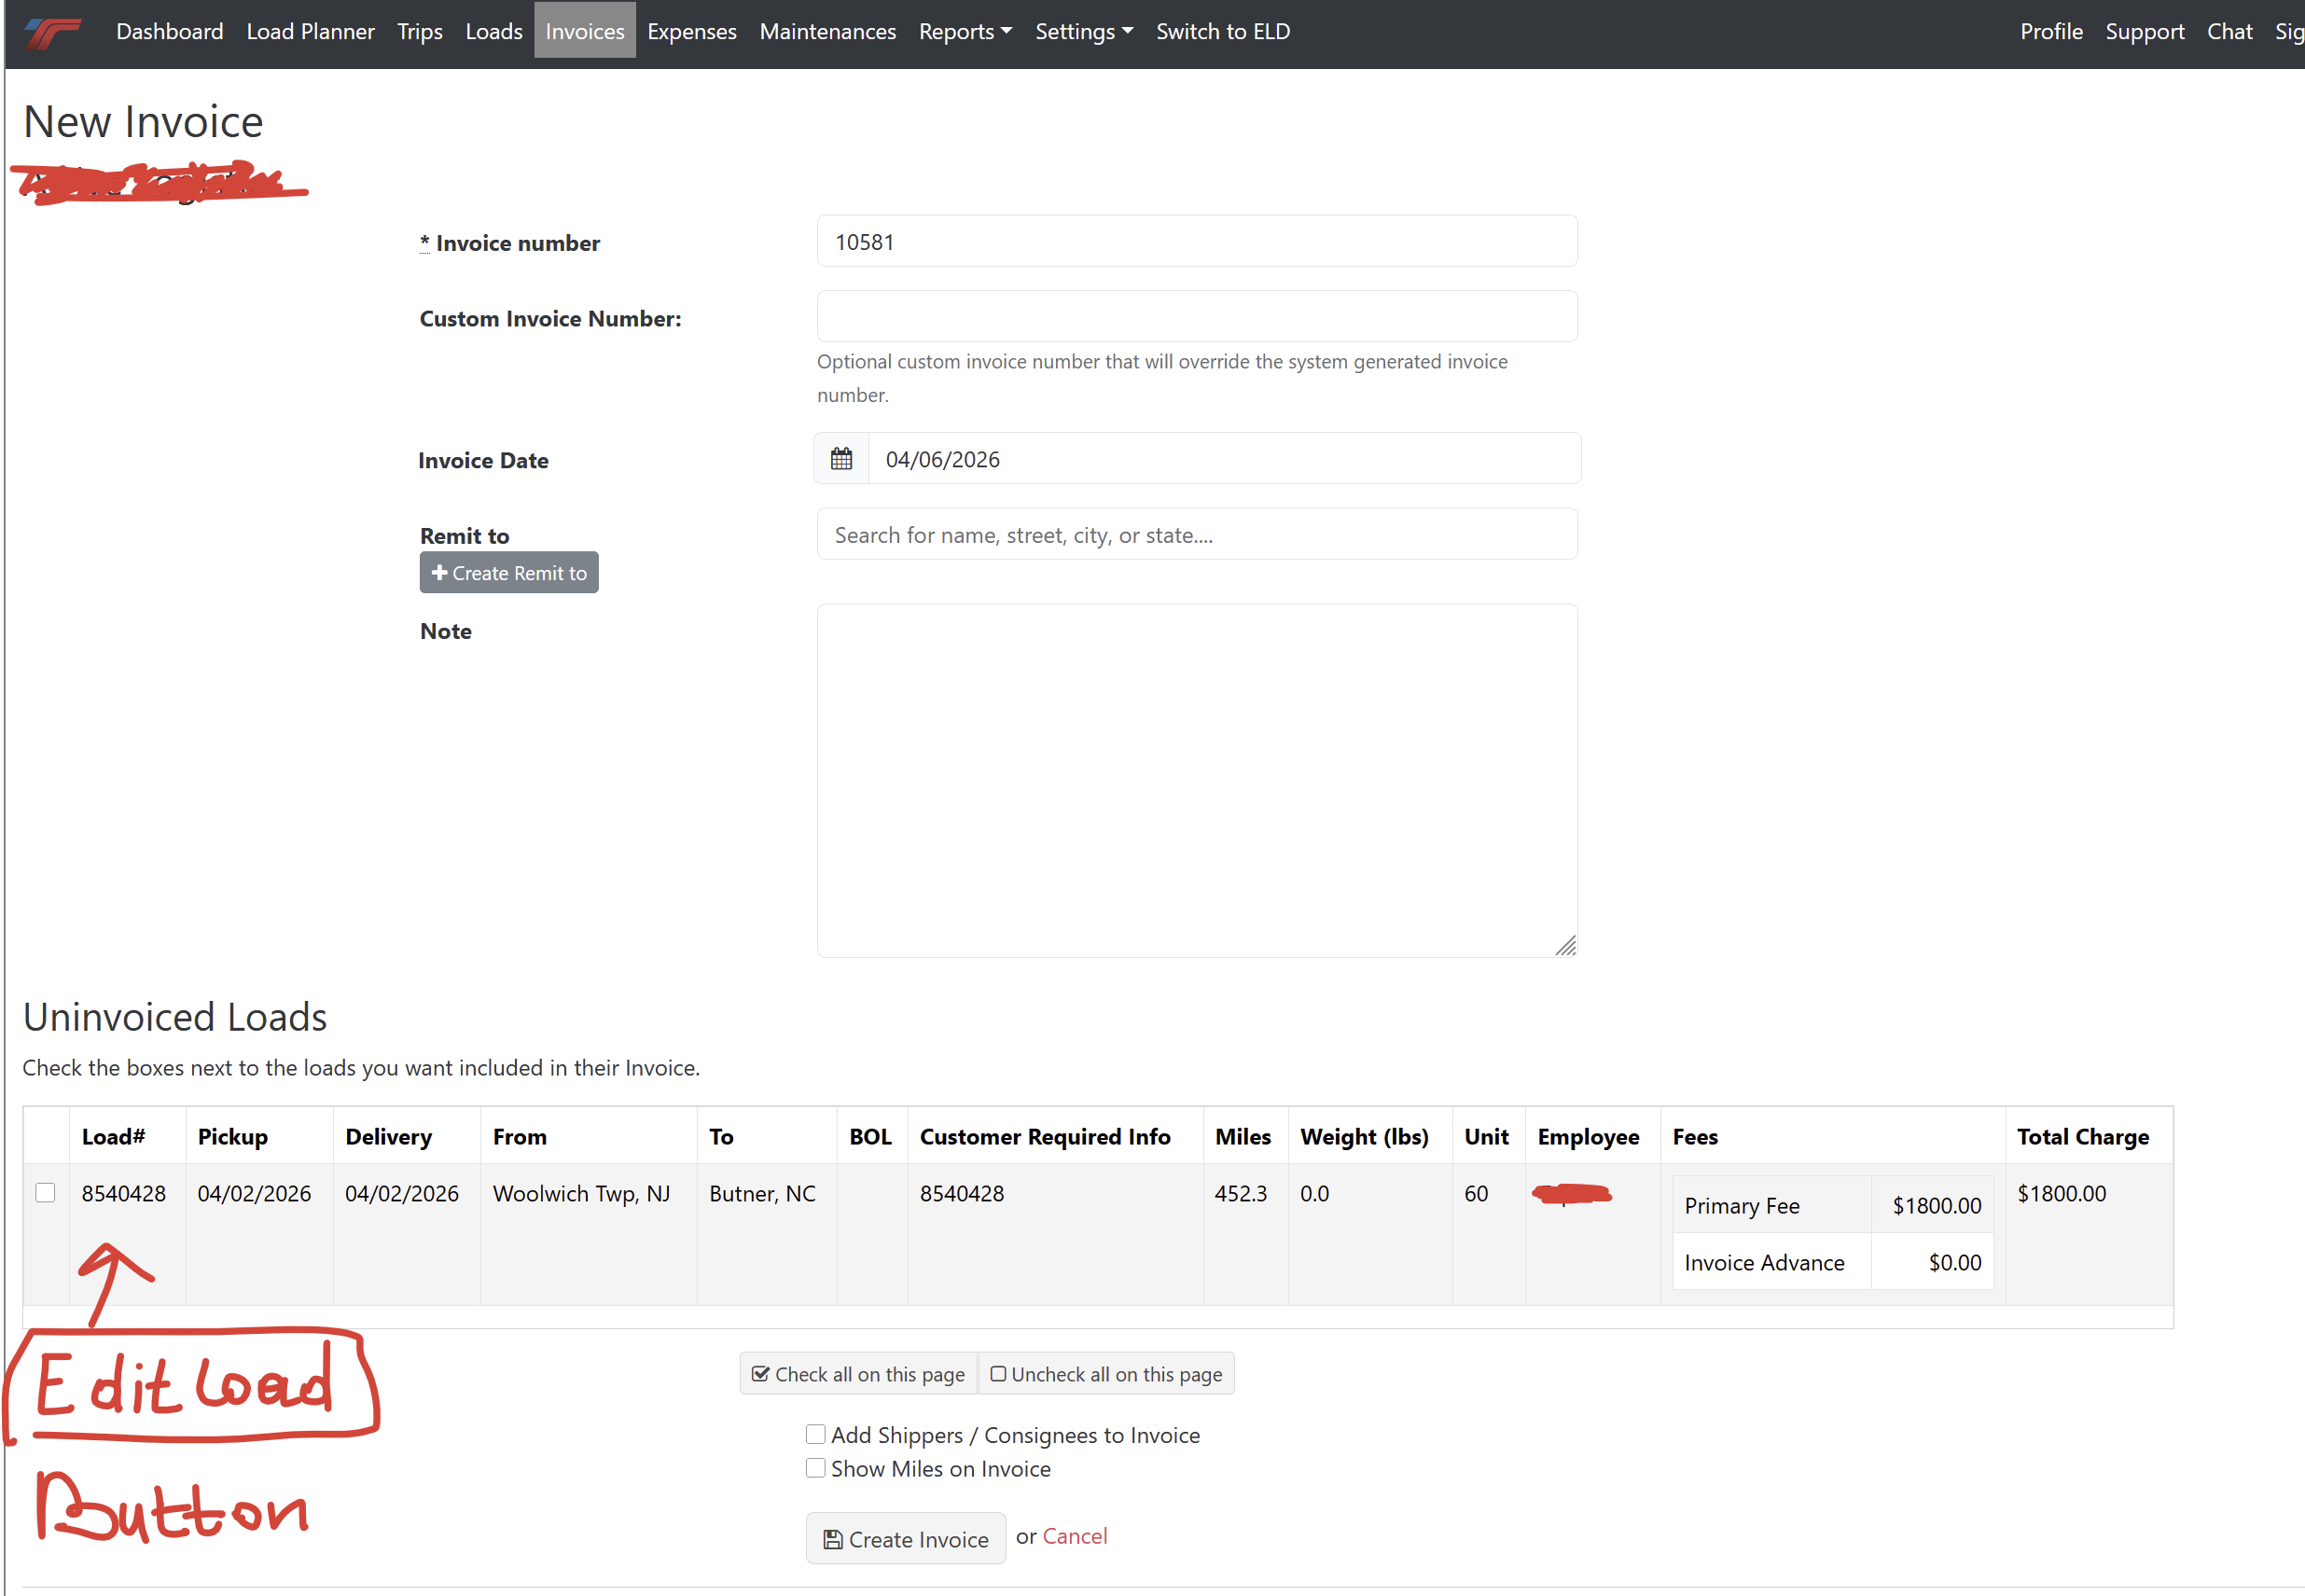Go to the Expenses page

tap(691, 32)
